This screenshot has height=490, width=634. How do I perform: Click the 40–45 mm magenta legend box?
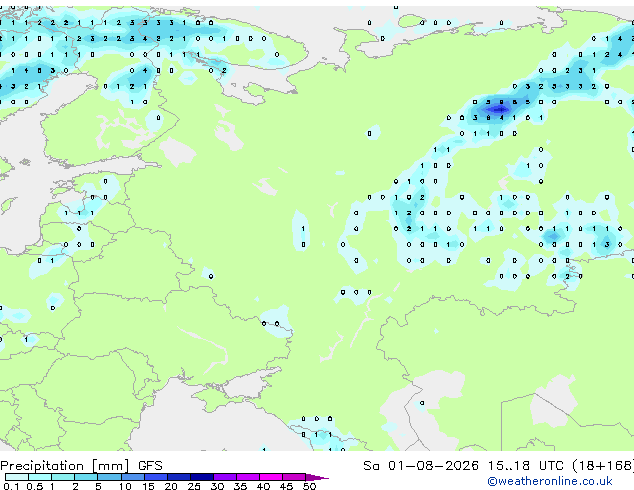(271, 477)
